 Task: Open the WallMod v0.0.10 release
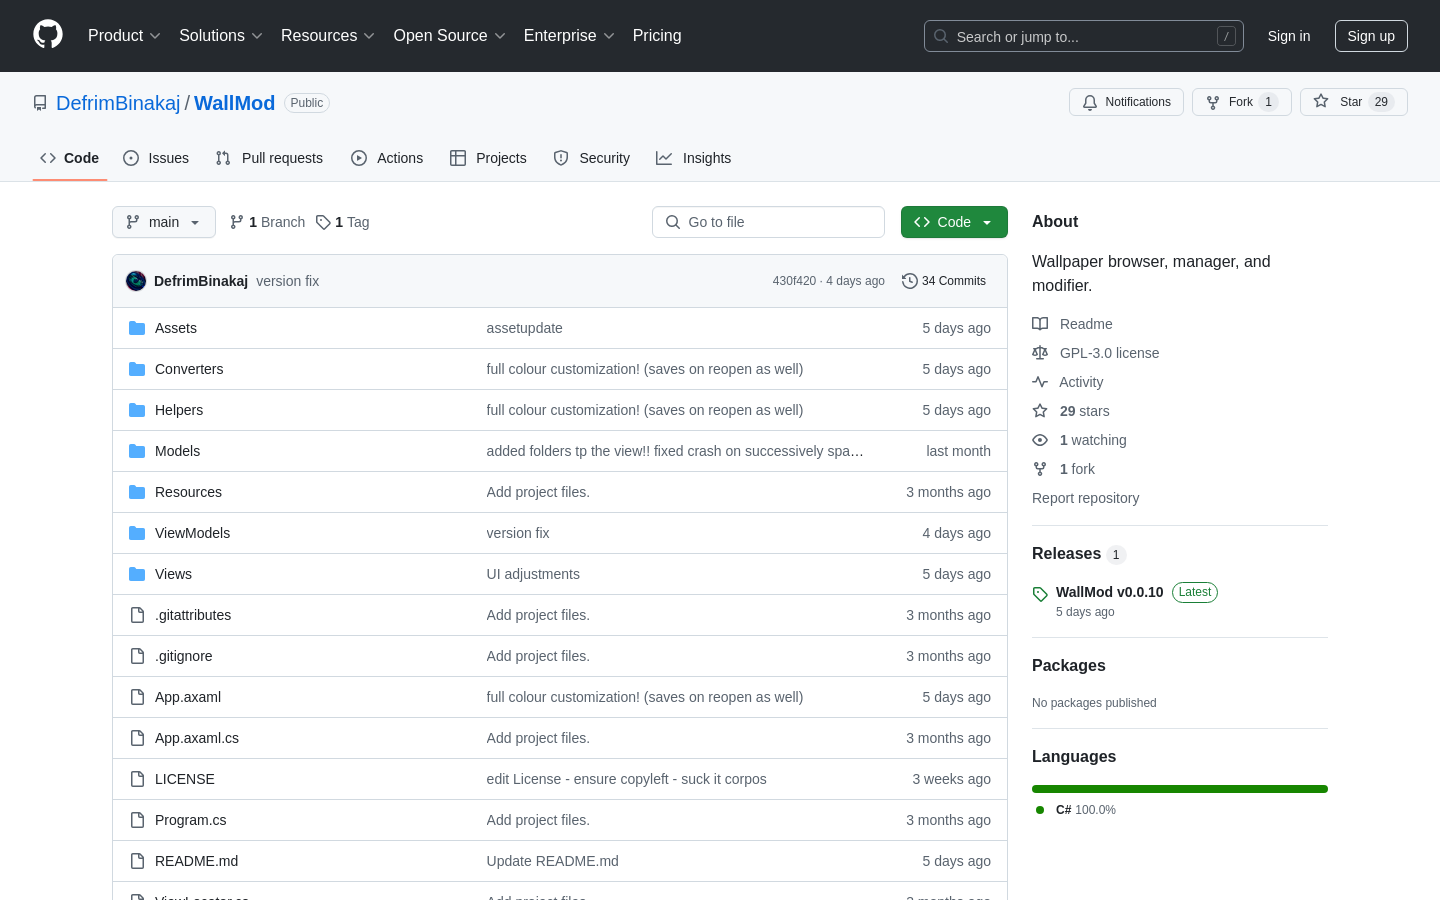click(1109, 592)
